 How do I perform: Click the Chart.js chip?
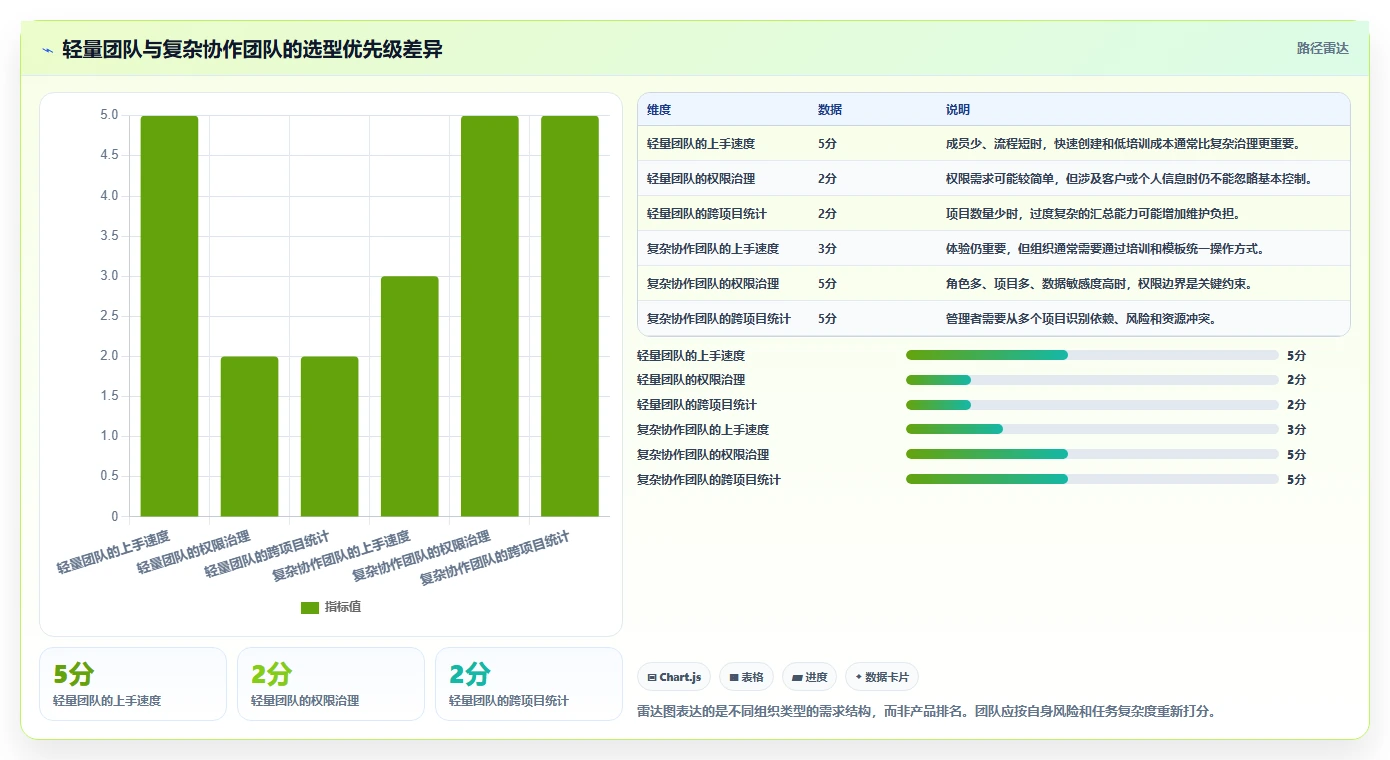tap(675, 677)
